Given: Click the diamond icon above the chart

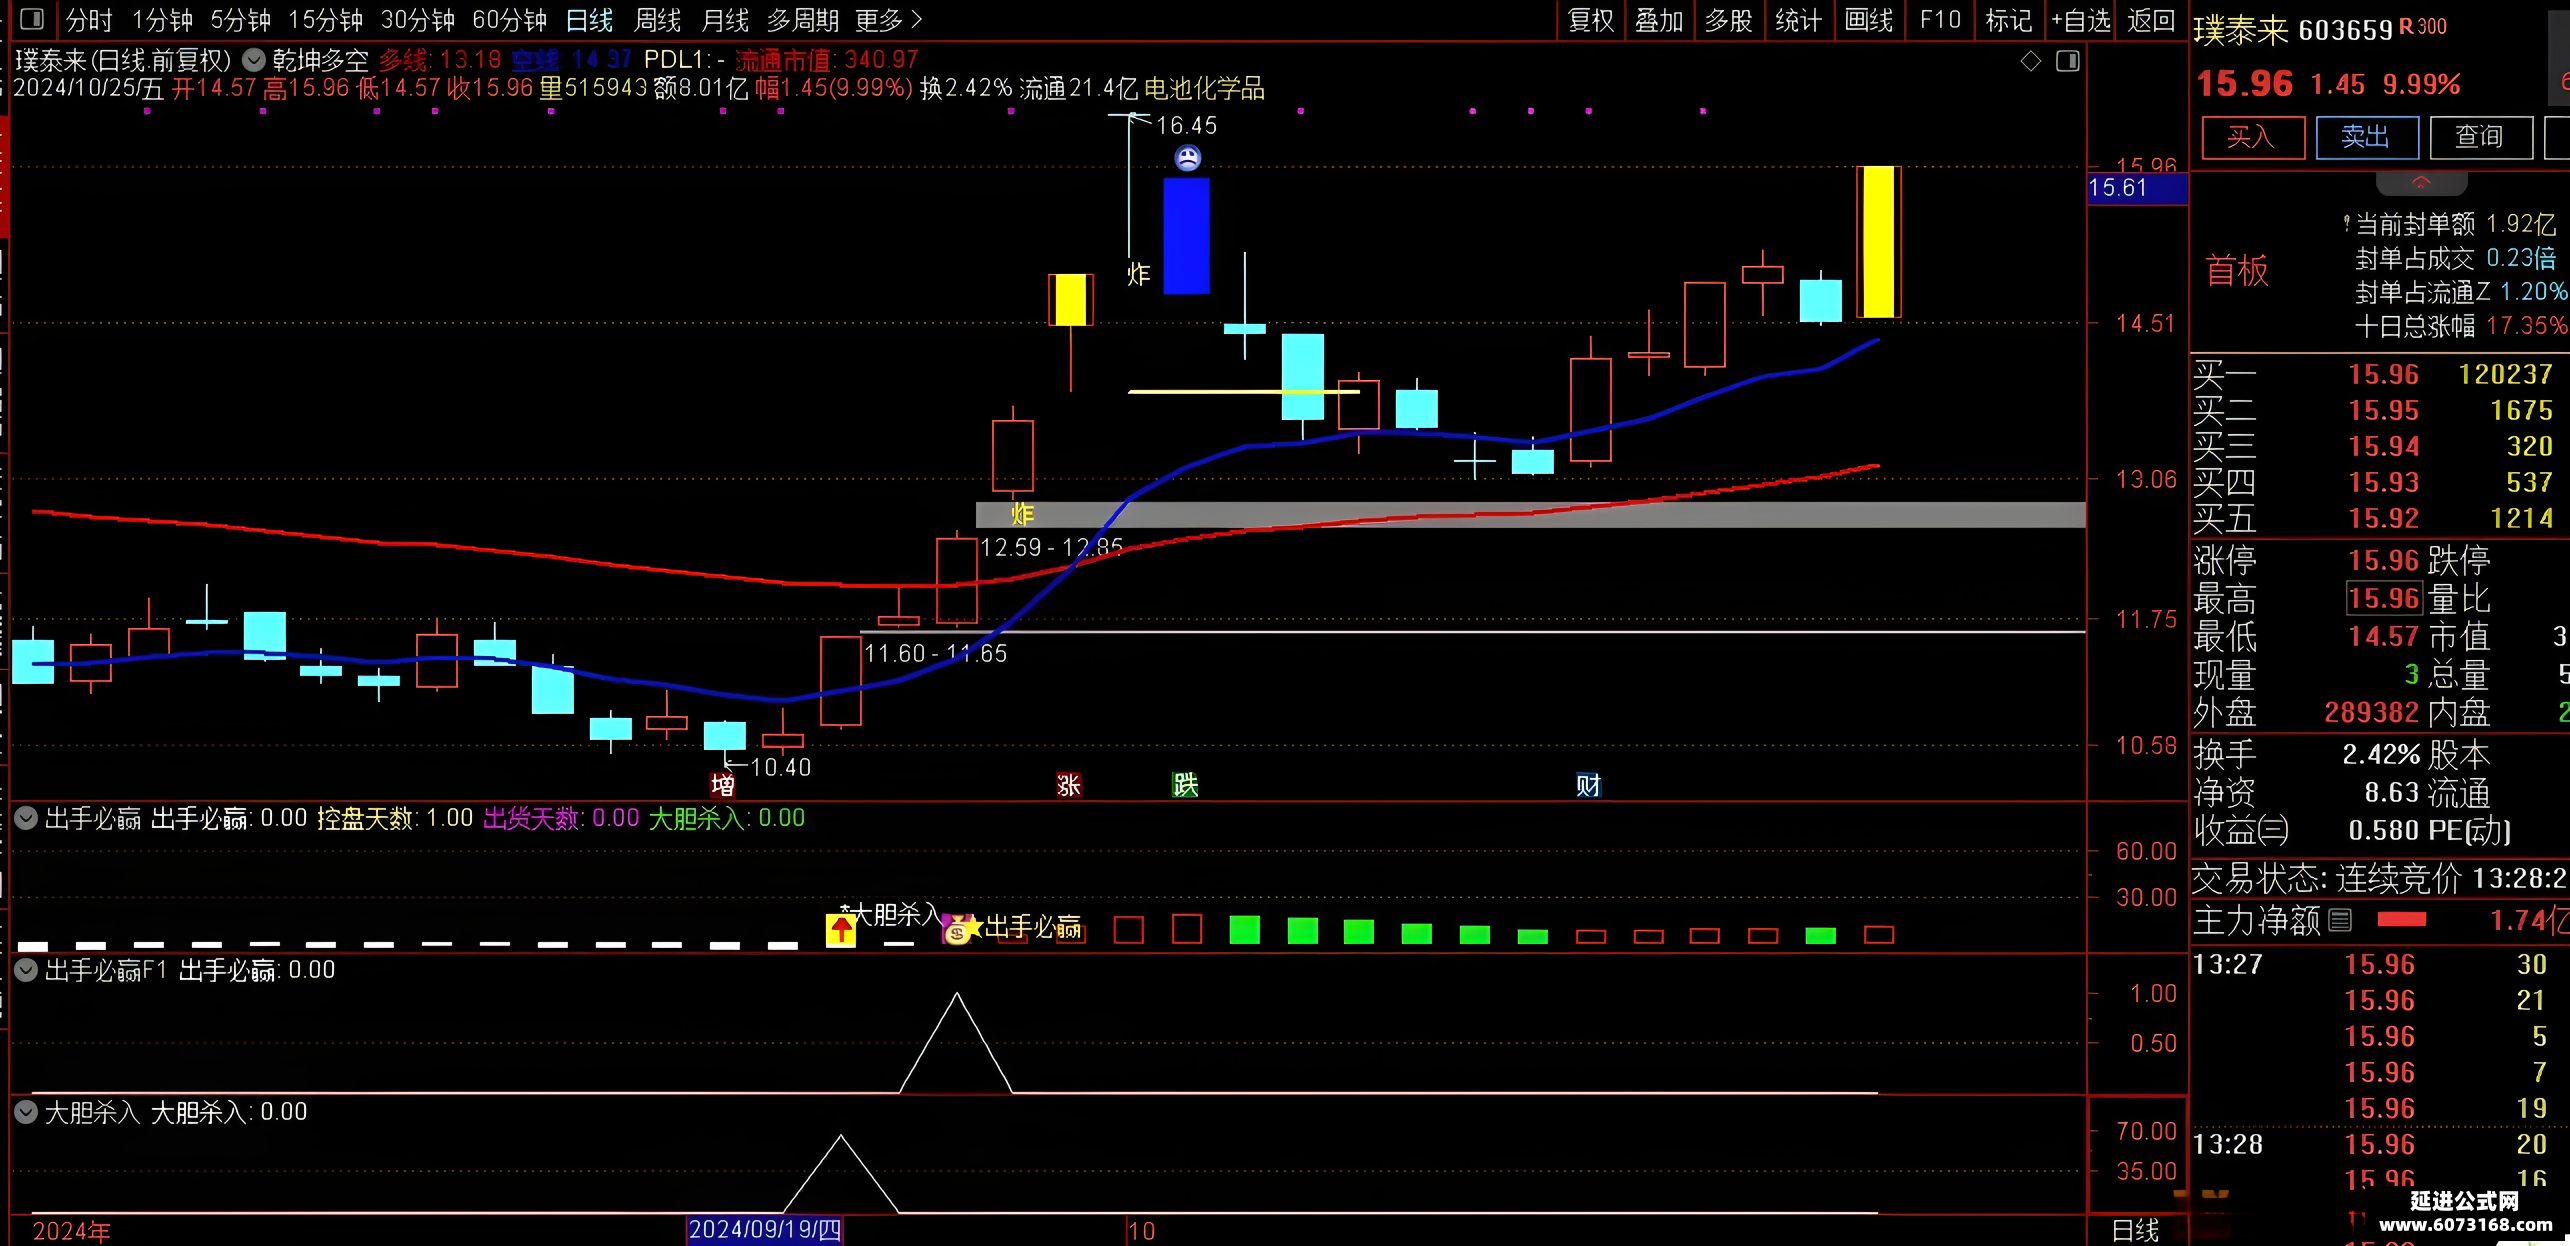Looking at the screenshot, I should 2030,61.
